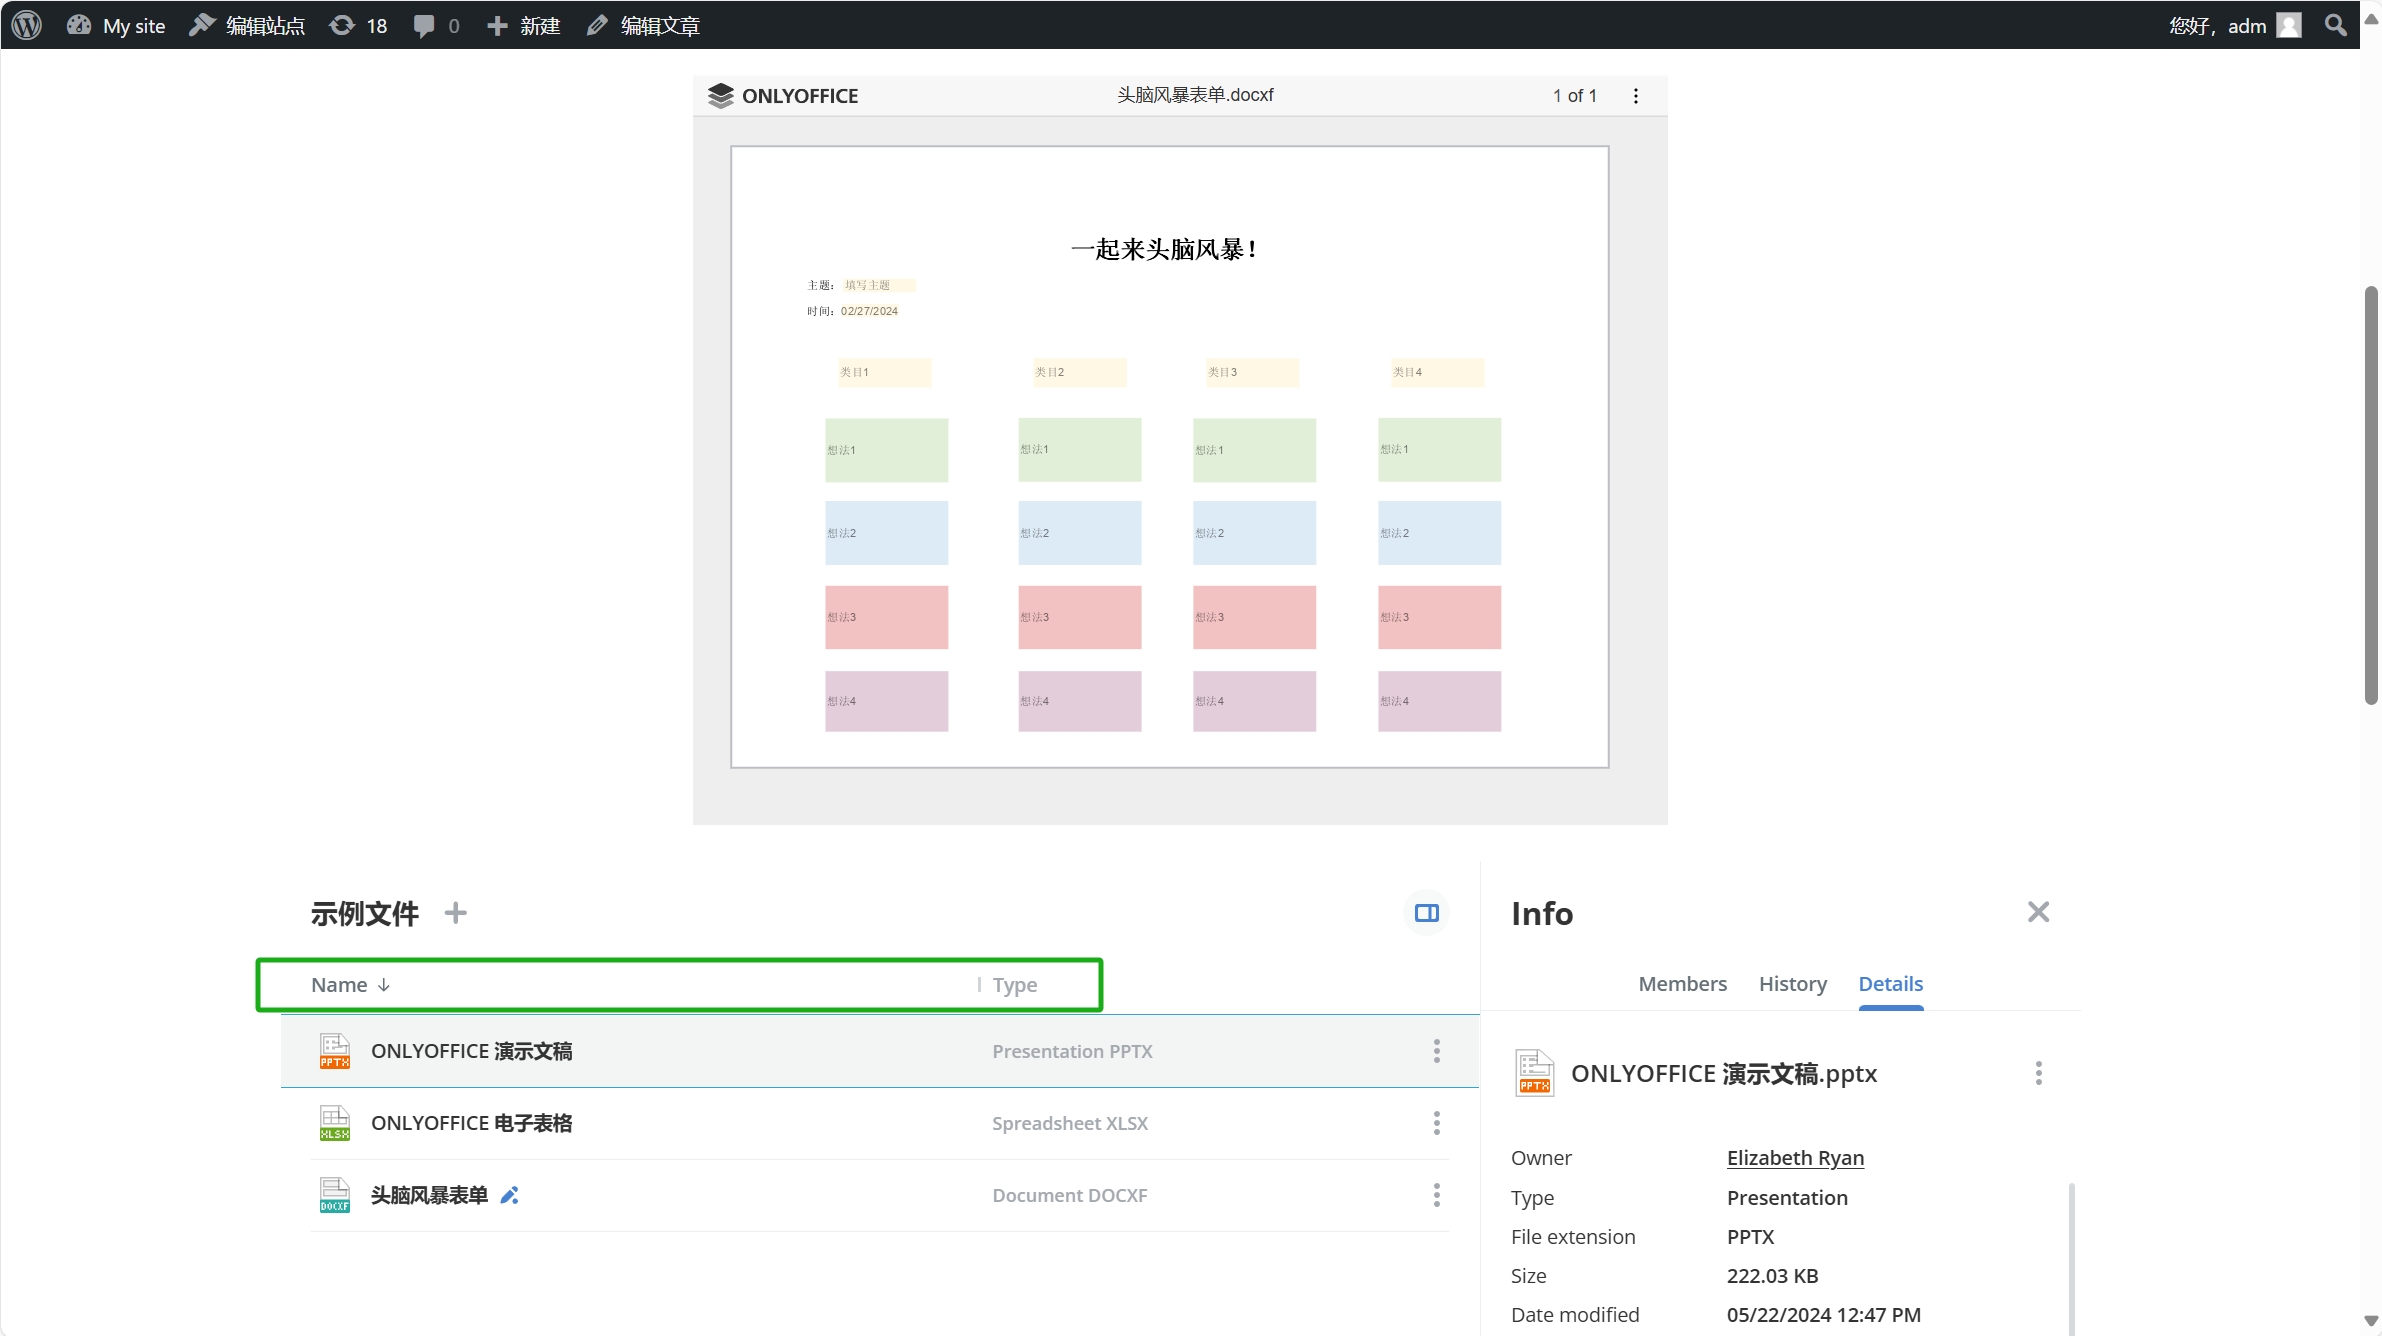Viewport: 2382px width, 1336px height.
Task: Open ONLYOFFICE 电子表格 file
Action: click(471, 1123)
